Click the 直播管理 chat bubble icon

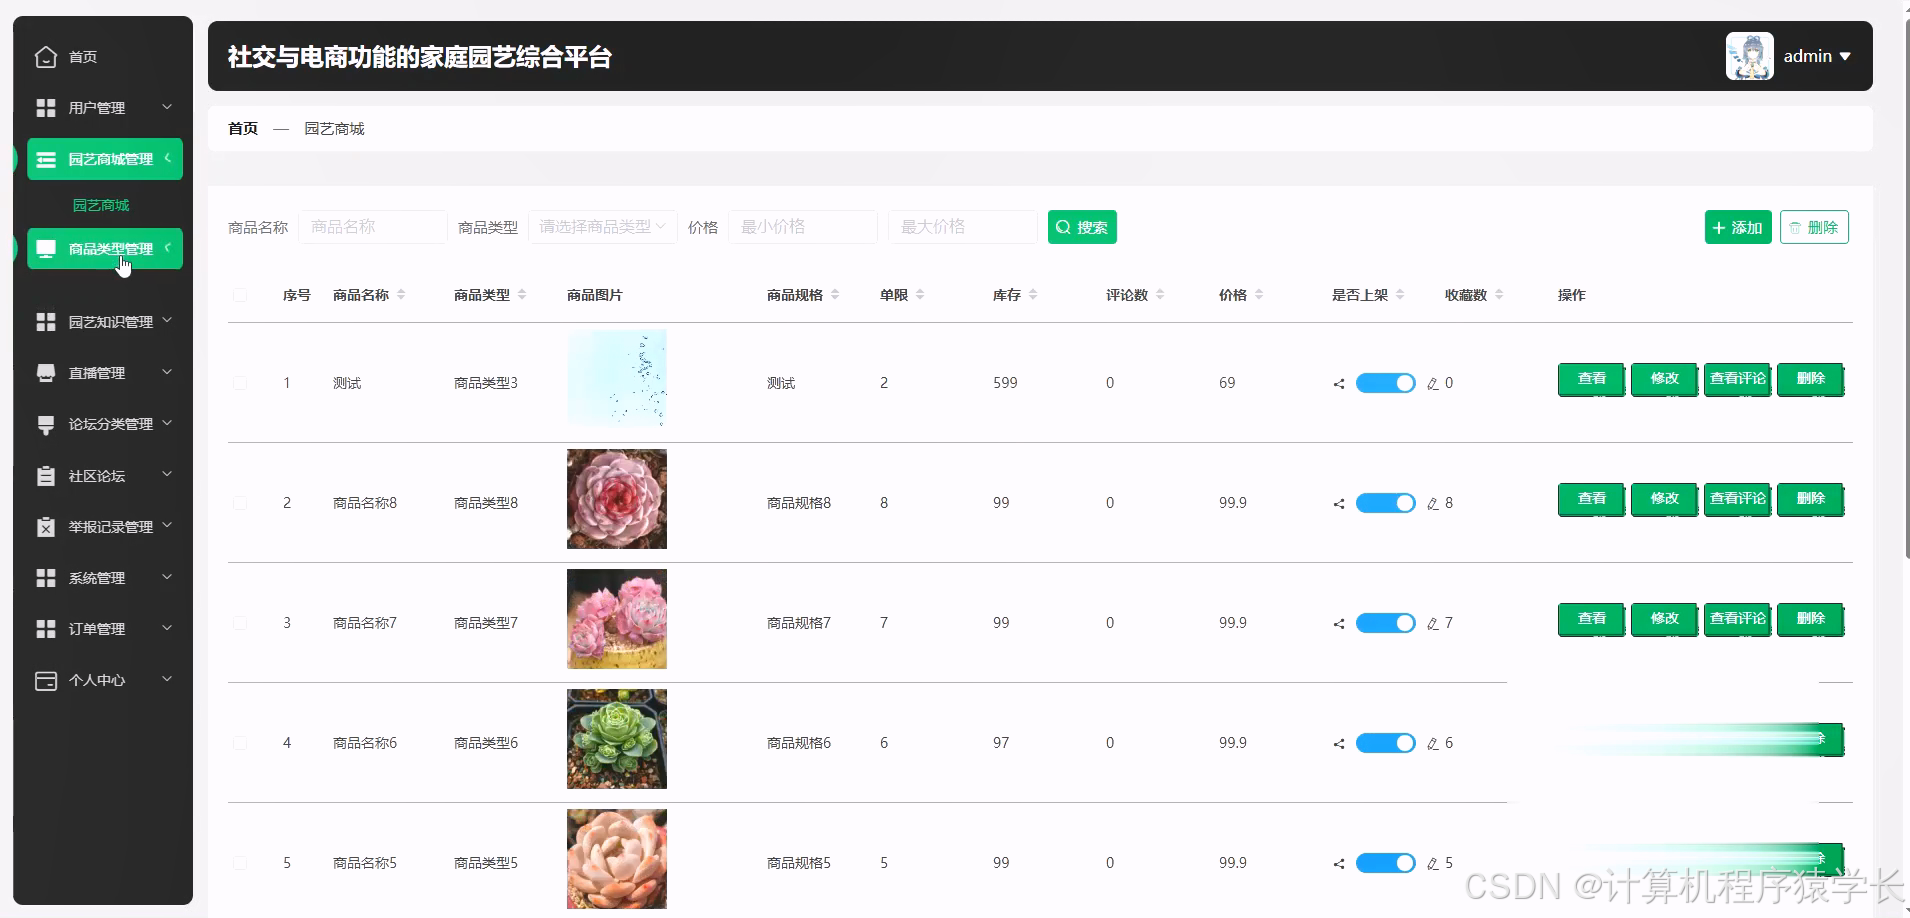point(46,372)
